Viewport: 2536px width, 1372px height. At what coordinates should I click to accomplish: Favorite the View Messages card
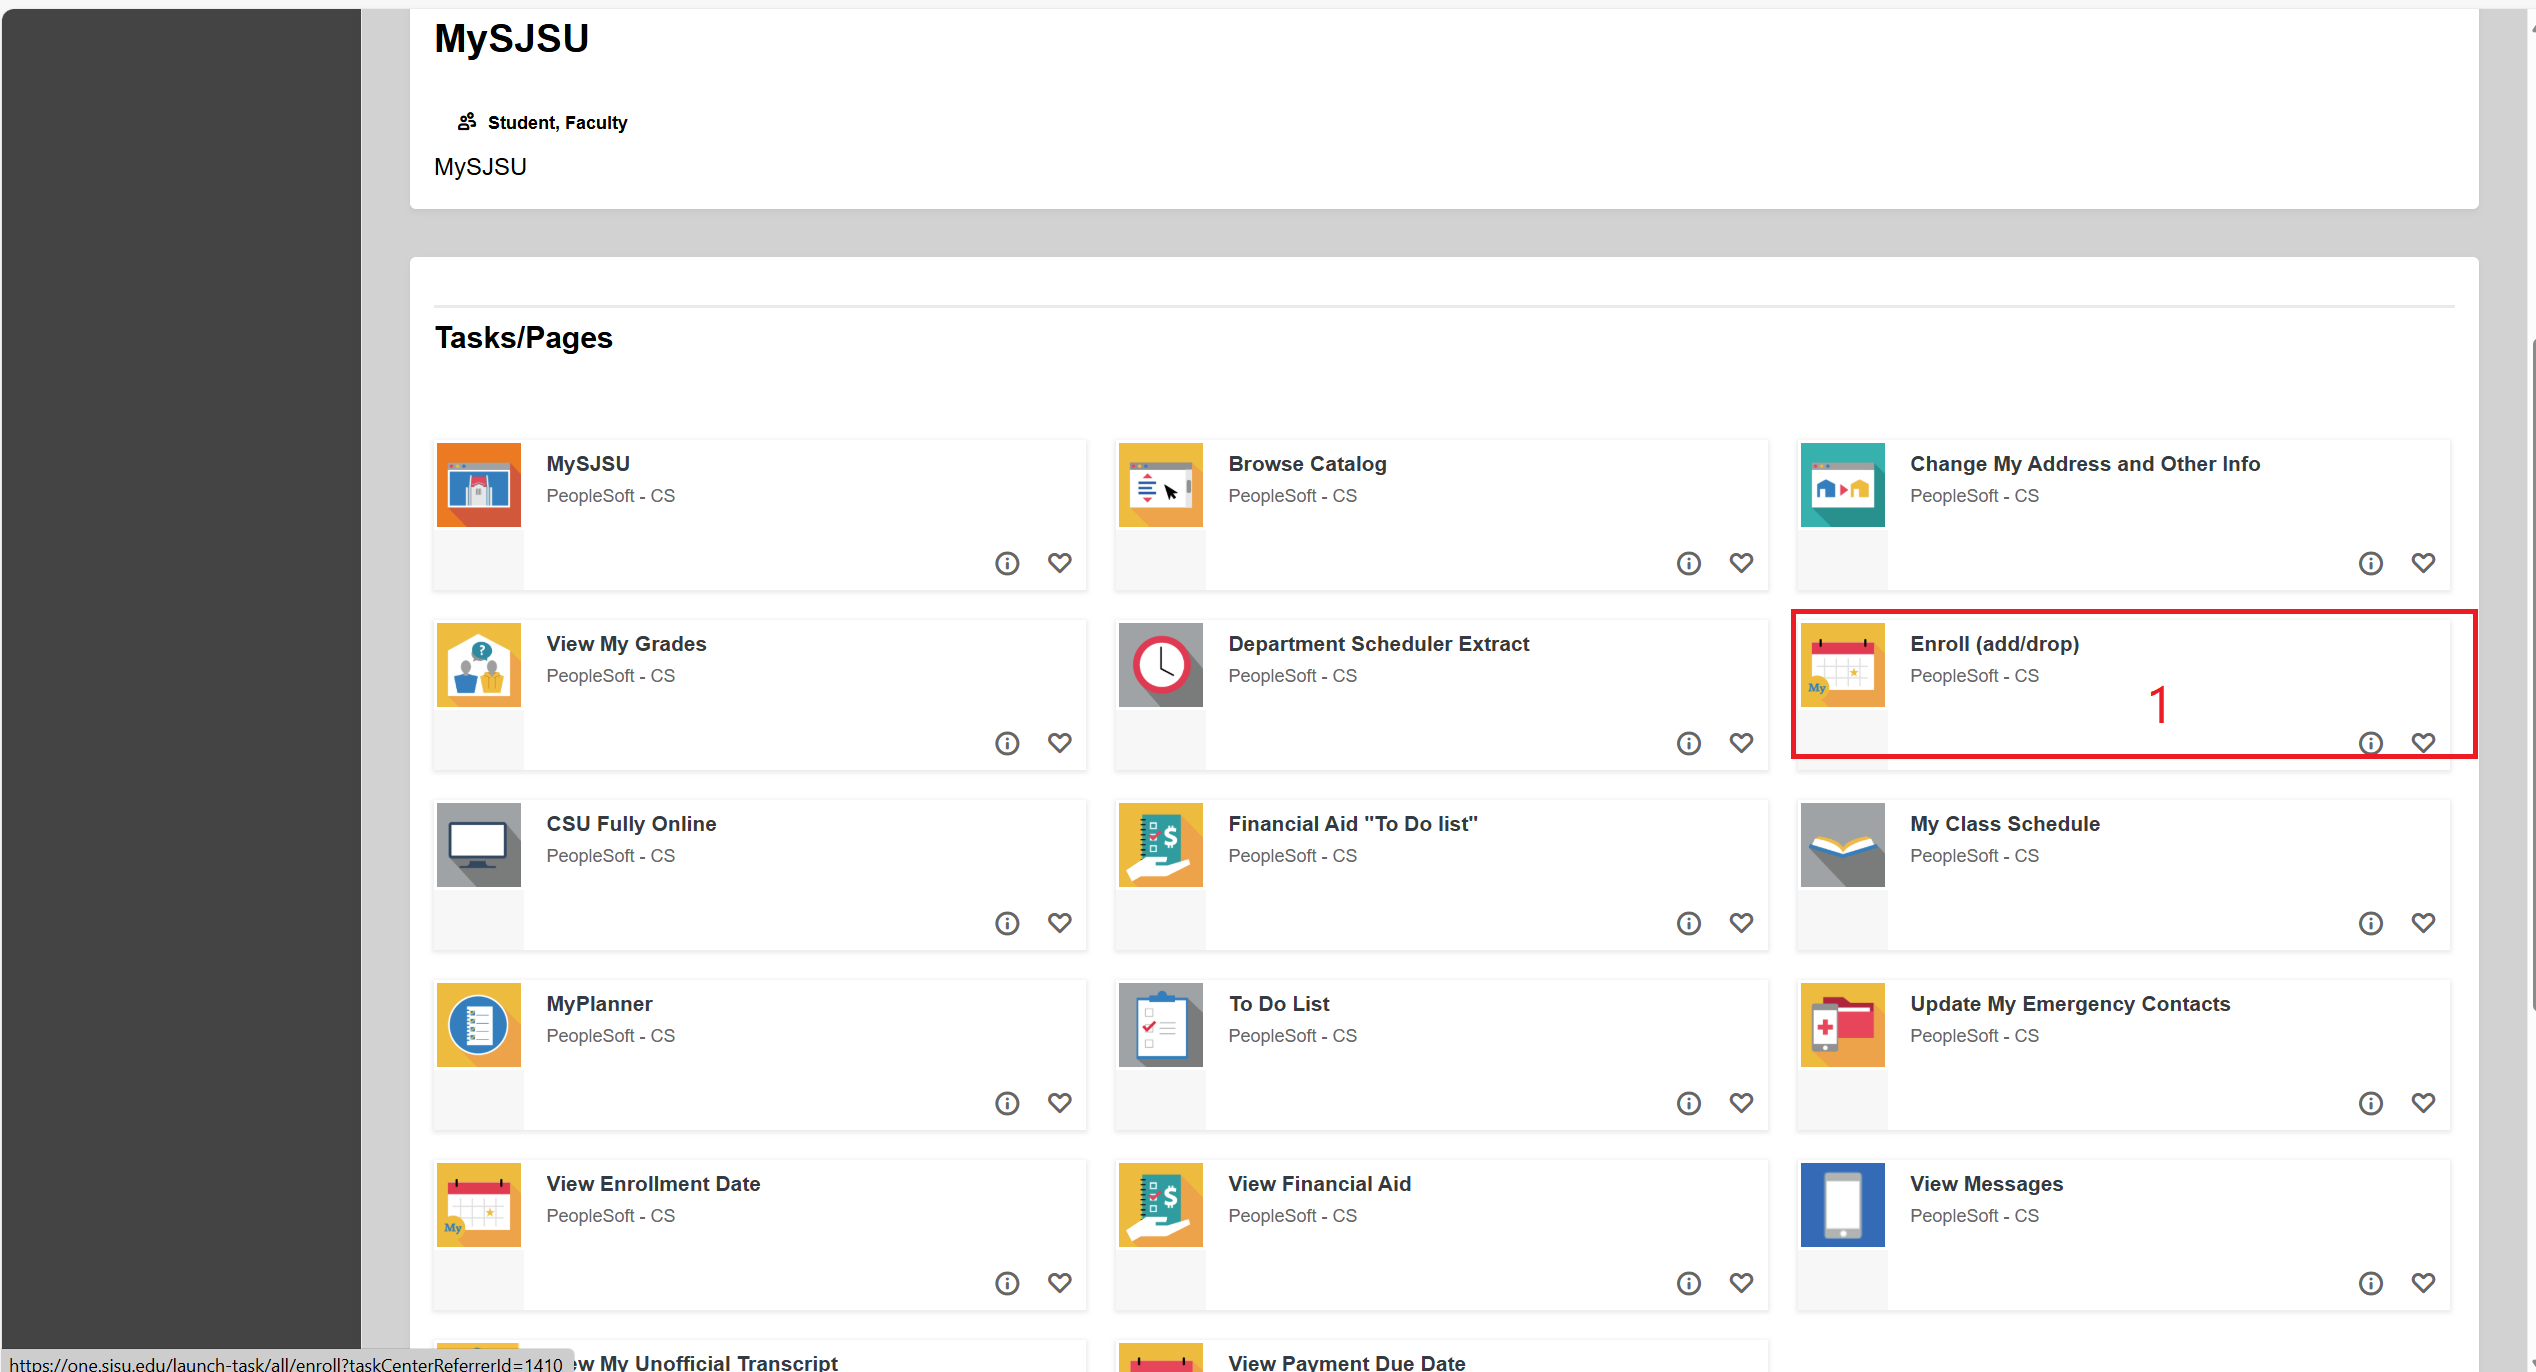point(2423,1283)
